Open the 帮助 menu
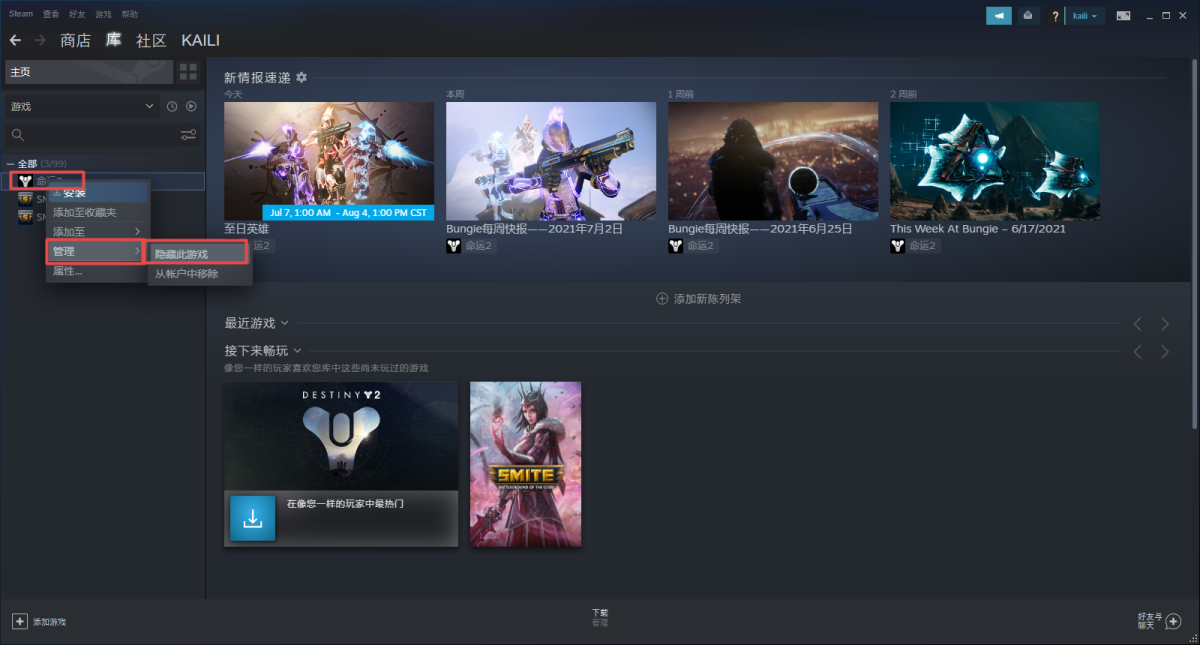The image size is (1200, 645). tap(130, 14)
